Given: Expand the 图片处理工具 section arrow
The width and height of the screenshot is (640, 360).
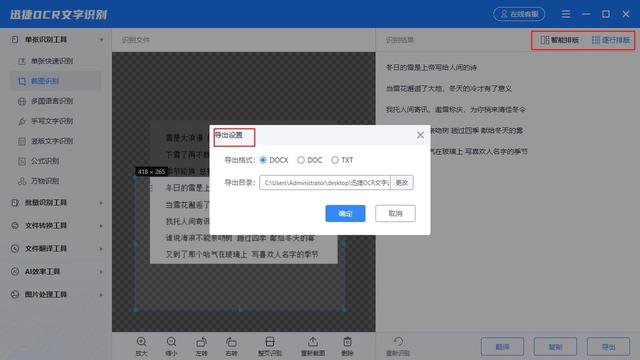Looking at the screenshot, I should pyautogui.click(x=101, y=294).
